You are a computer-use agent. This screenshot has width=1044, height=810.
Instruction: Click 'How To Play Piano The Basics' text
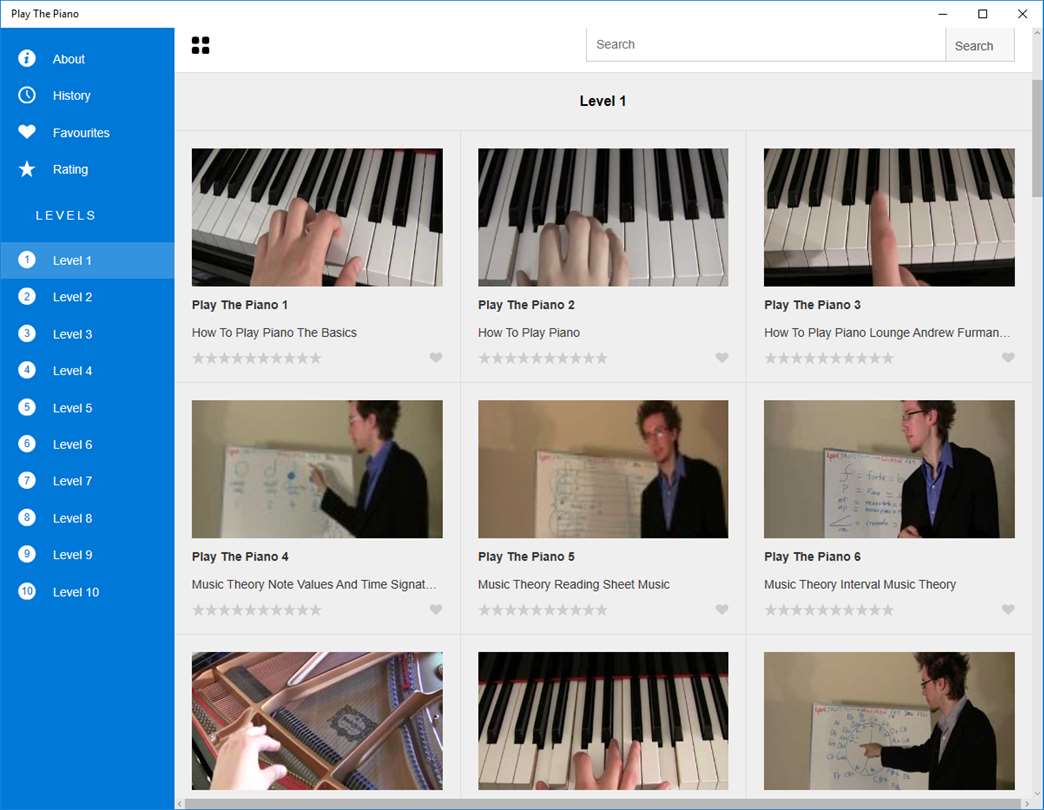pyautogui.click(x=274, y=333)
